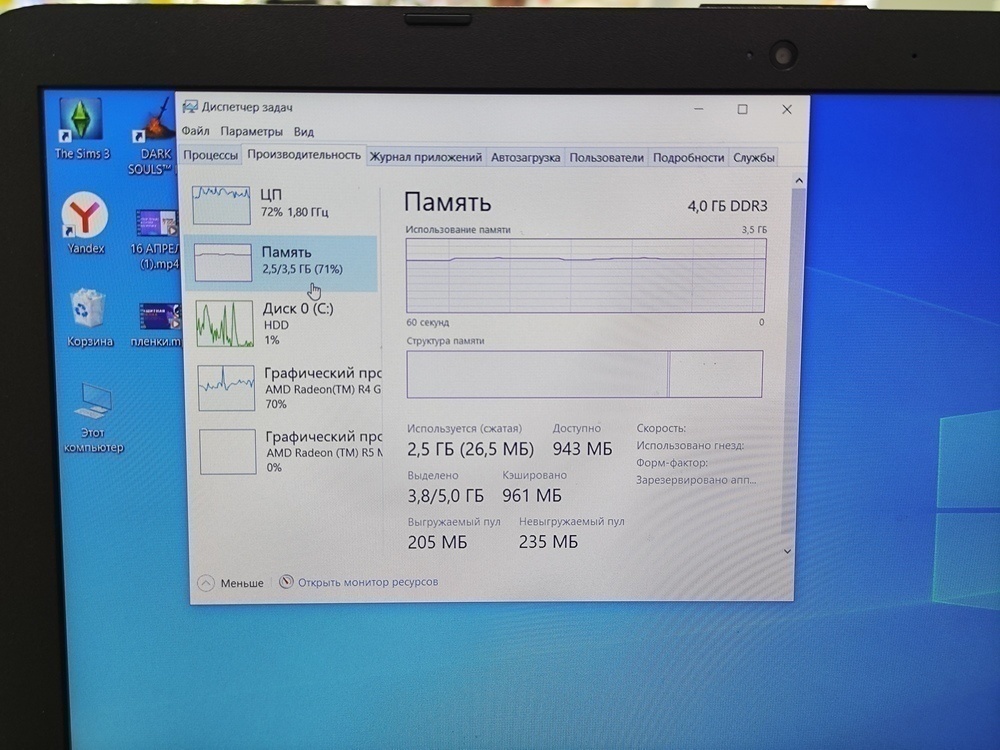Launch The Sims 3 from the desktop

click(x=80, y=118)
